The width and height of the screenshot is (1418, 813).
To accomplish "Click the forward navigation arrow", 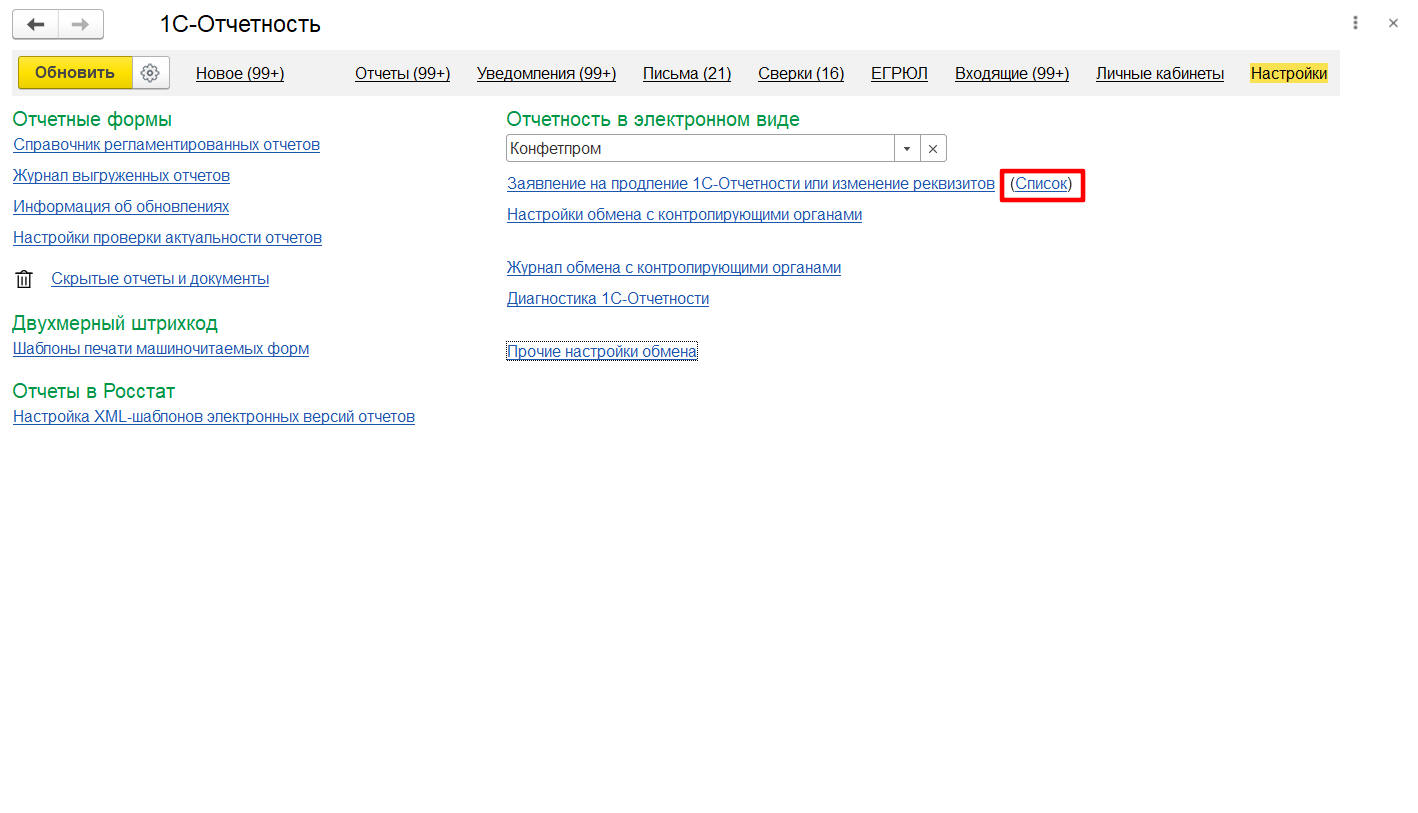I will (81, 24).
